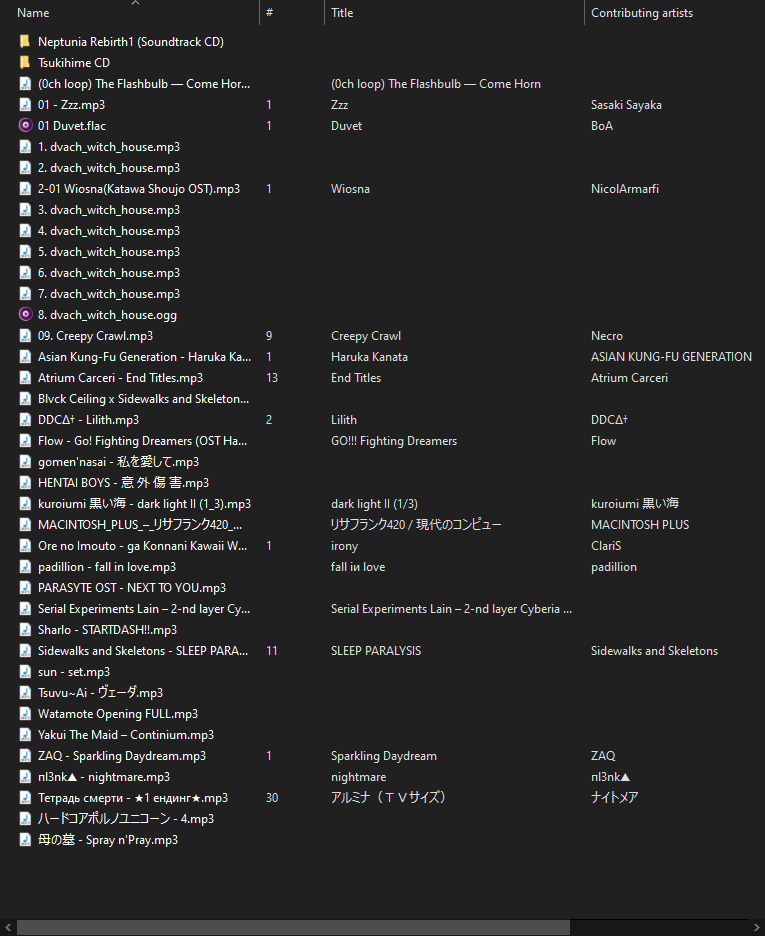
Task: Click the ClariS artist cell
Action: (606, 546)
